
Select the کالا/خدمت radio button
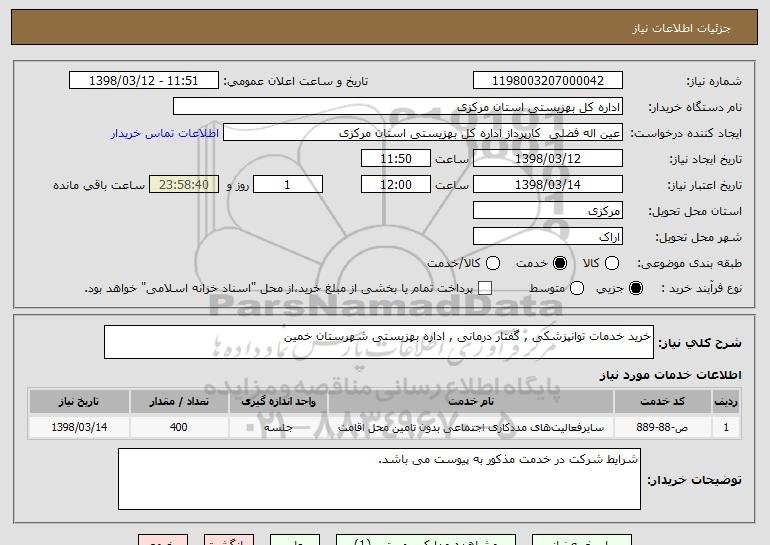coord(493,264)
